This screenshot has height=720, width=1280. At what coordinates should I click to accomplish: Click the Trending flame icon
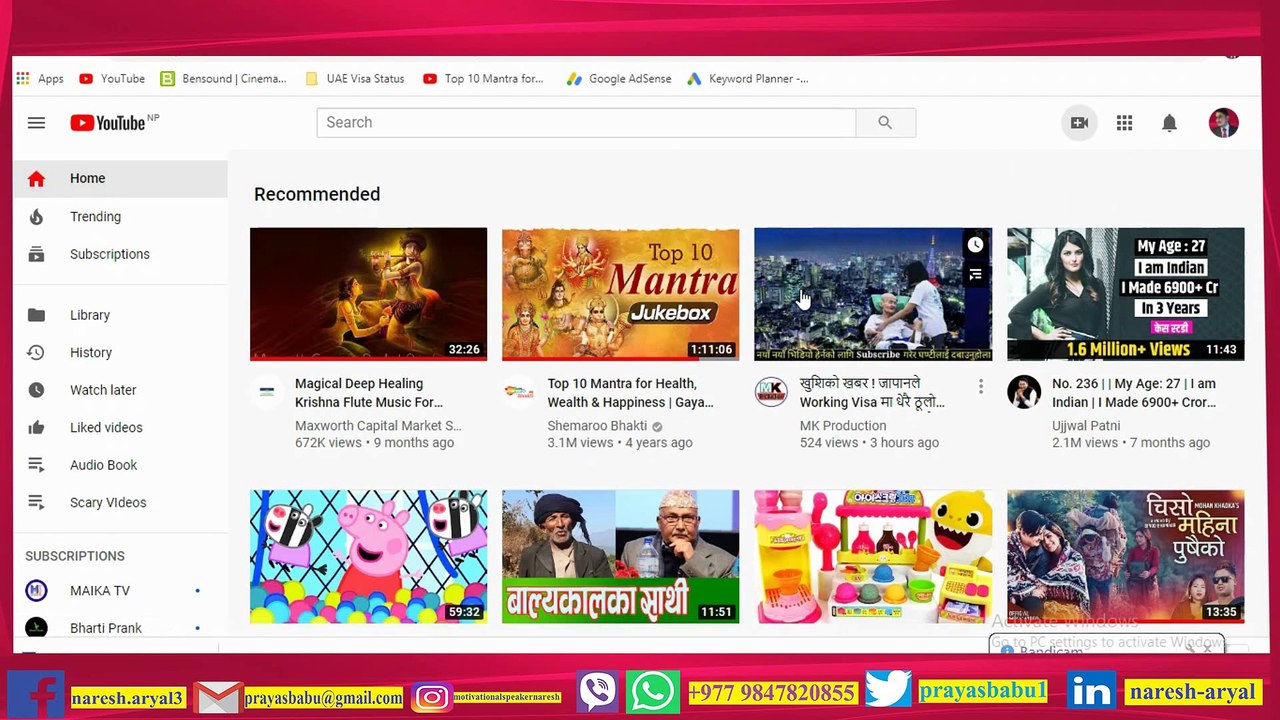click(x=36, y=217)
